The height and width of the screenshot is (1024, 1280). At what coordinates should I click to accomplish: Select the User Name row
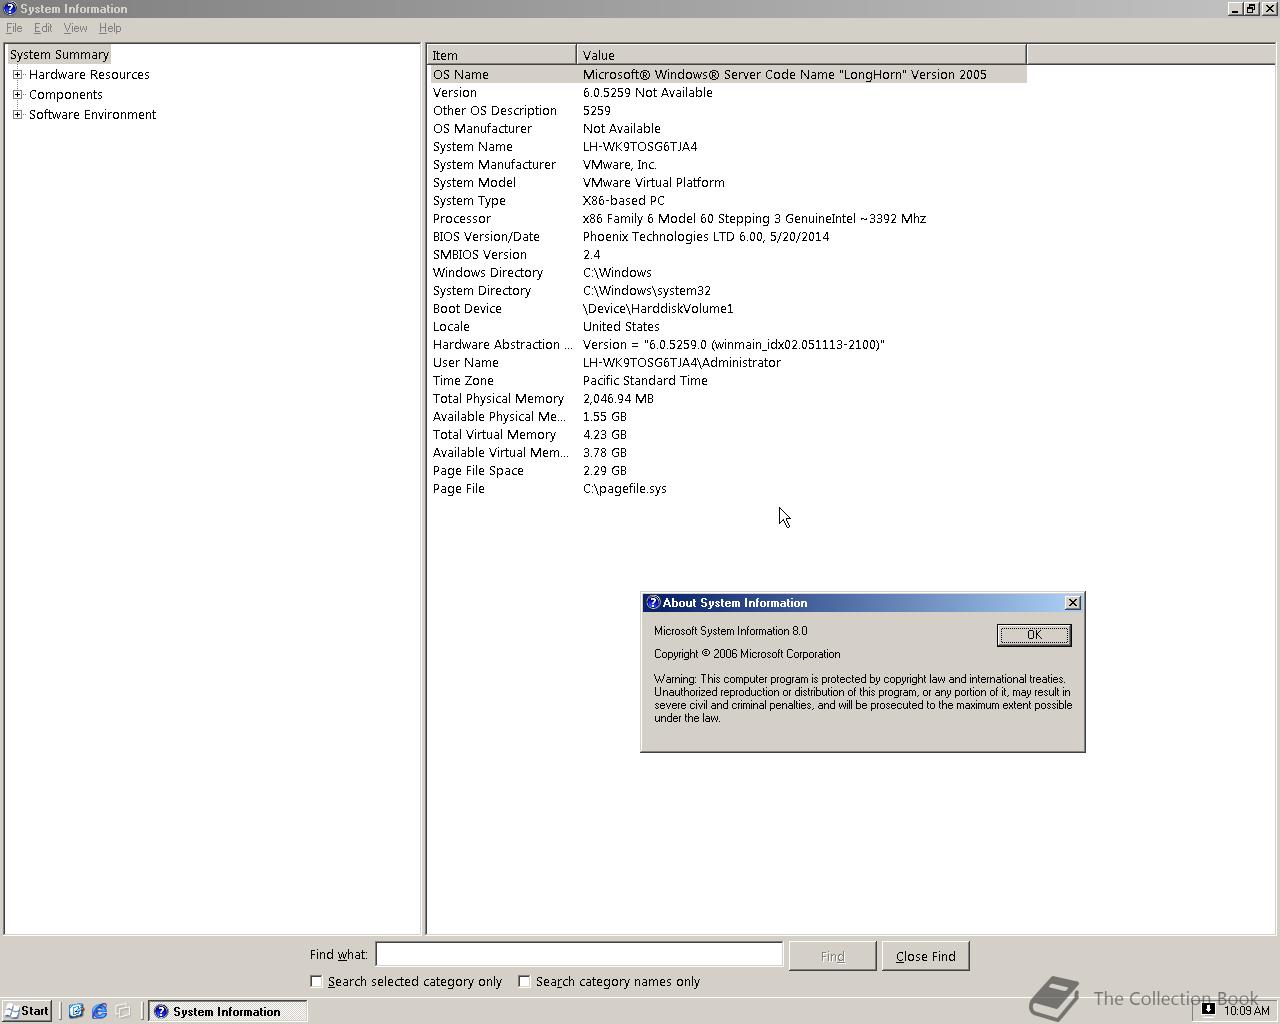[x=728, y=362]
